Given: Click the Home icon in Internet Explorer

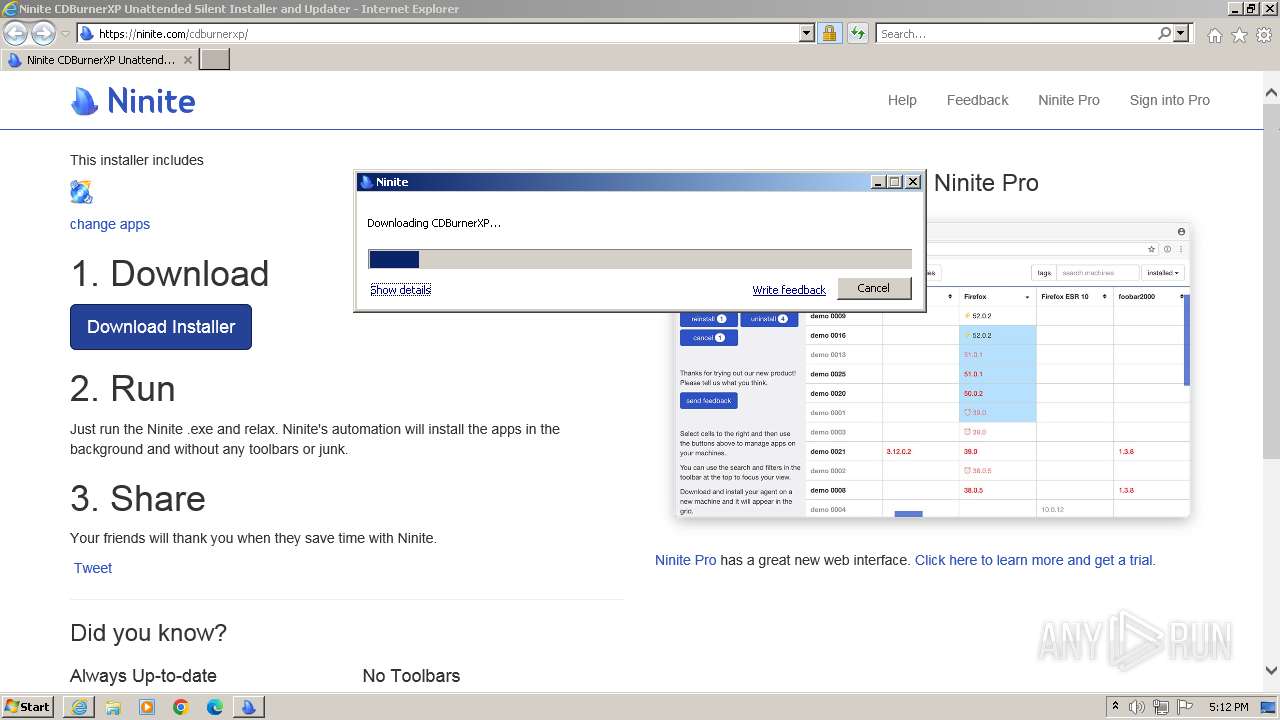Looking at the screenshot, I should (x=1214, y=35).
